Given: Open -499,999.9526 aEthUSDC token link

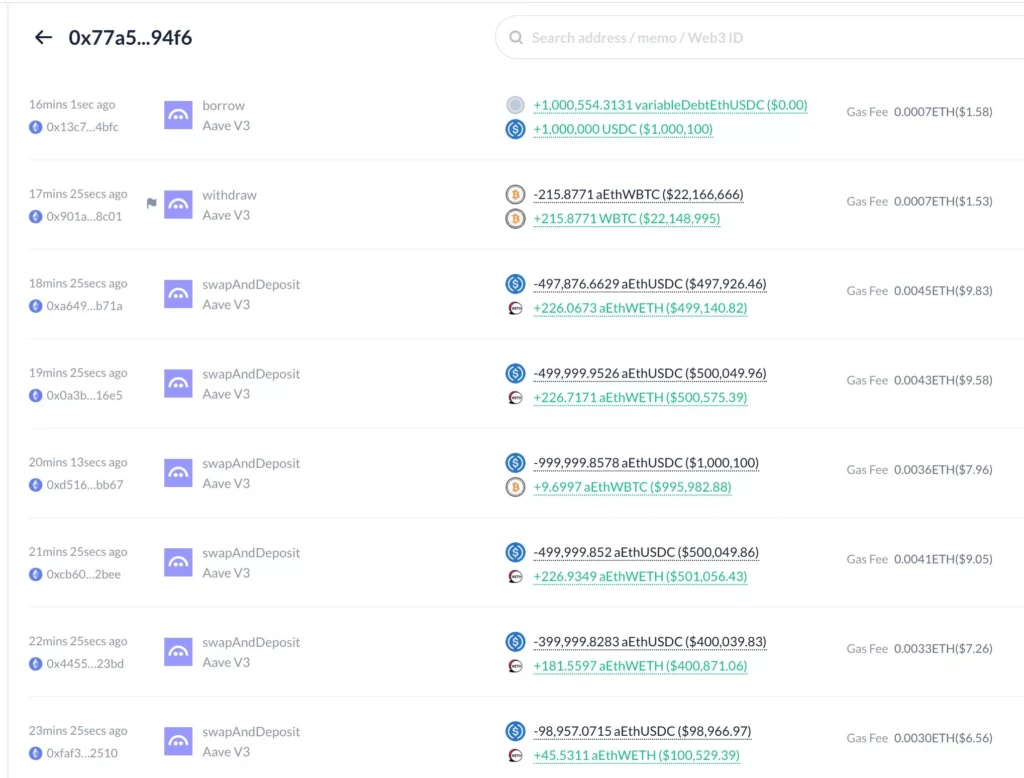Looking at the screenshot, I should (x=650, y=374).
